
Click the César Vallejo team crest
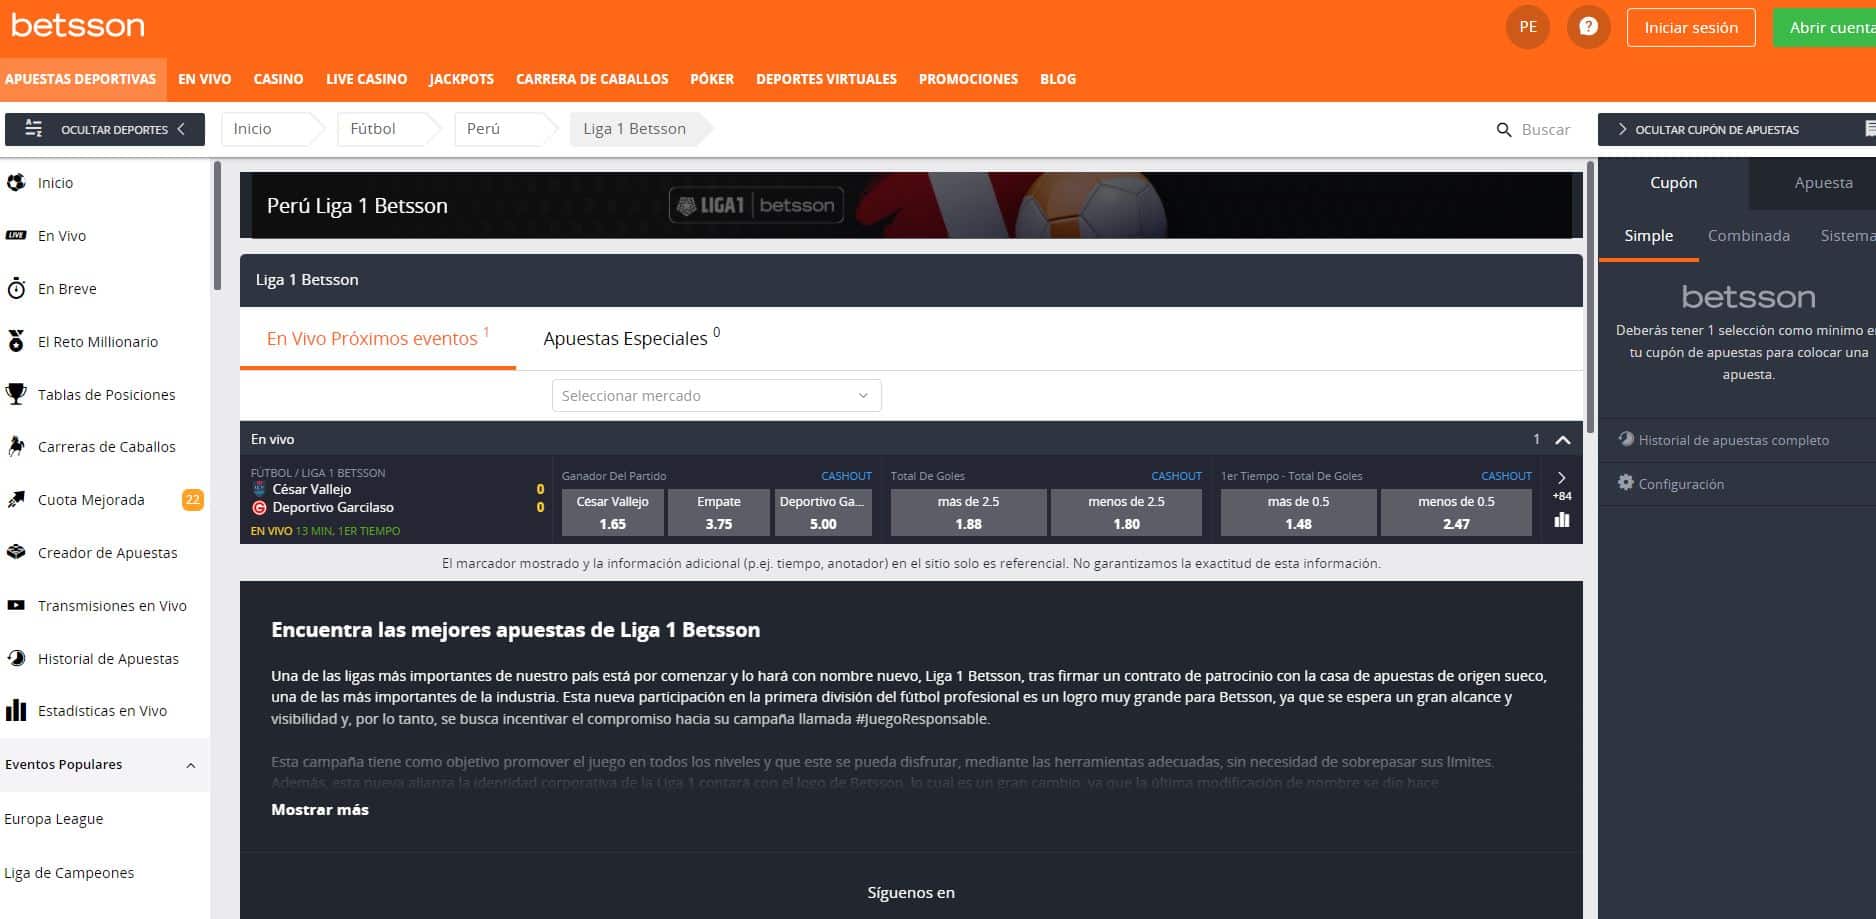[x=260, y=489]
